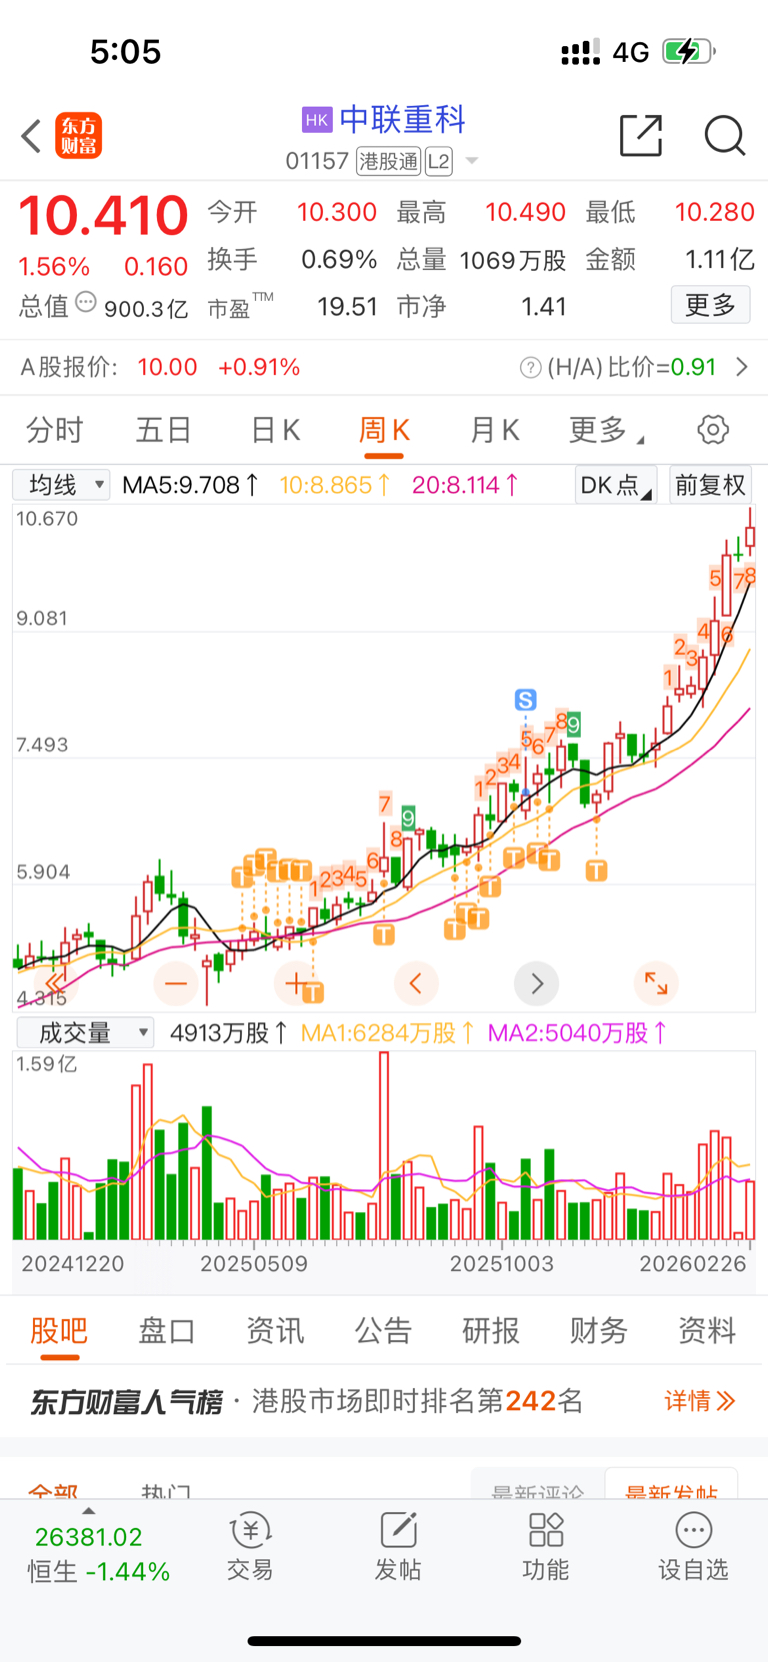Open A股报价 row chevron

pos(742,367)
